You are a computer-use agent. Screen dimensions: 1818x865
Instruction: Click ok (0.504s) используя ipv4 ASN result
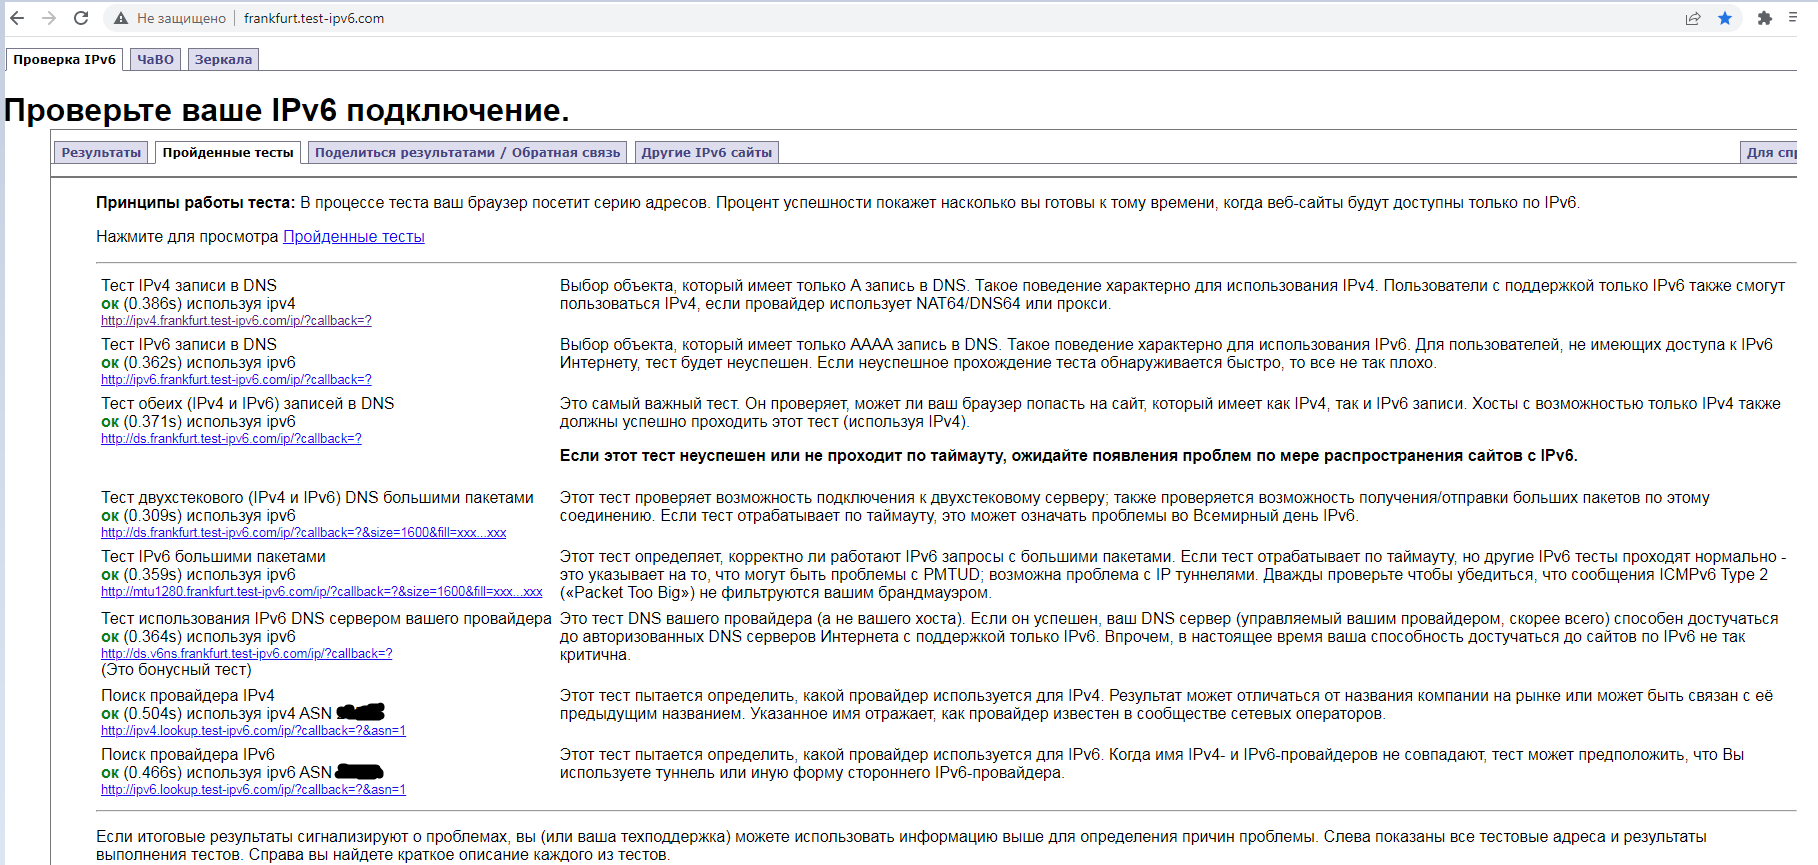click(243, 714)
